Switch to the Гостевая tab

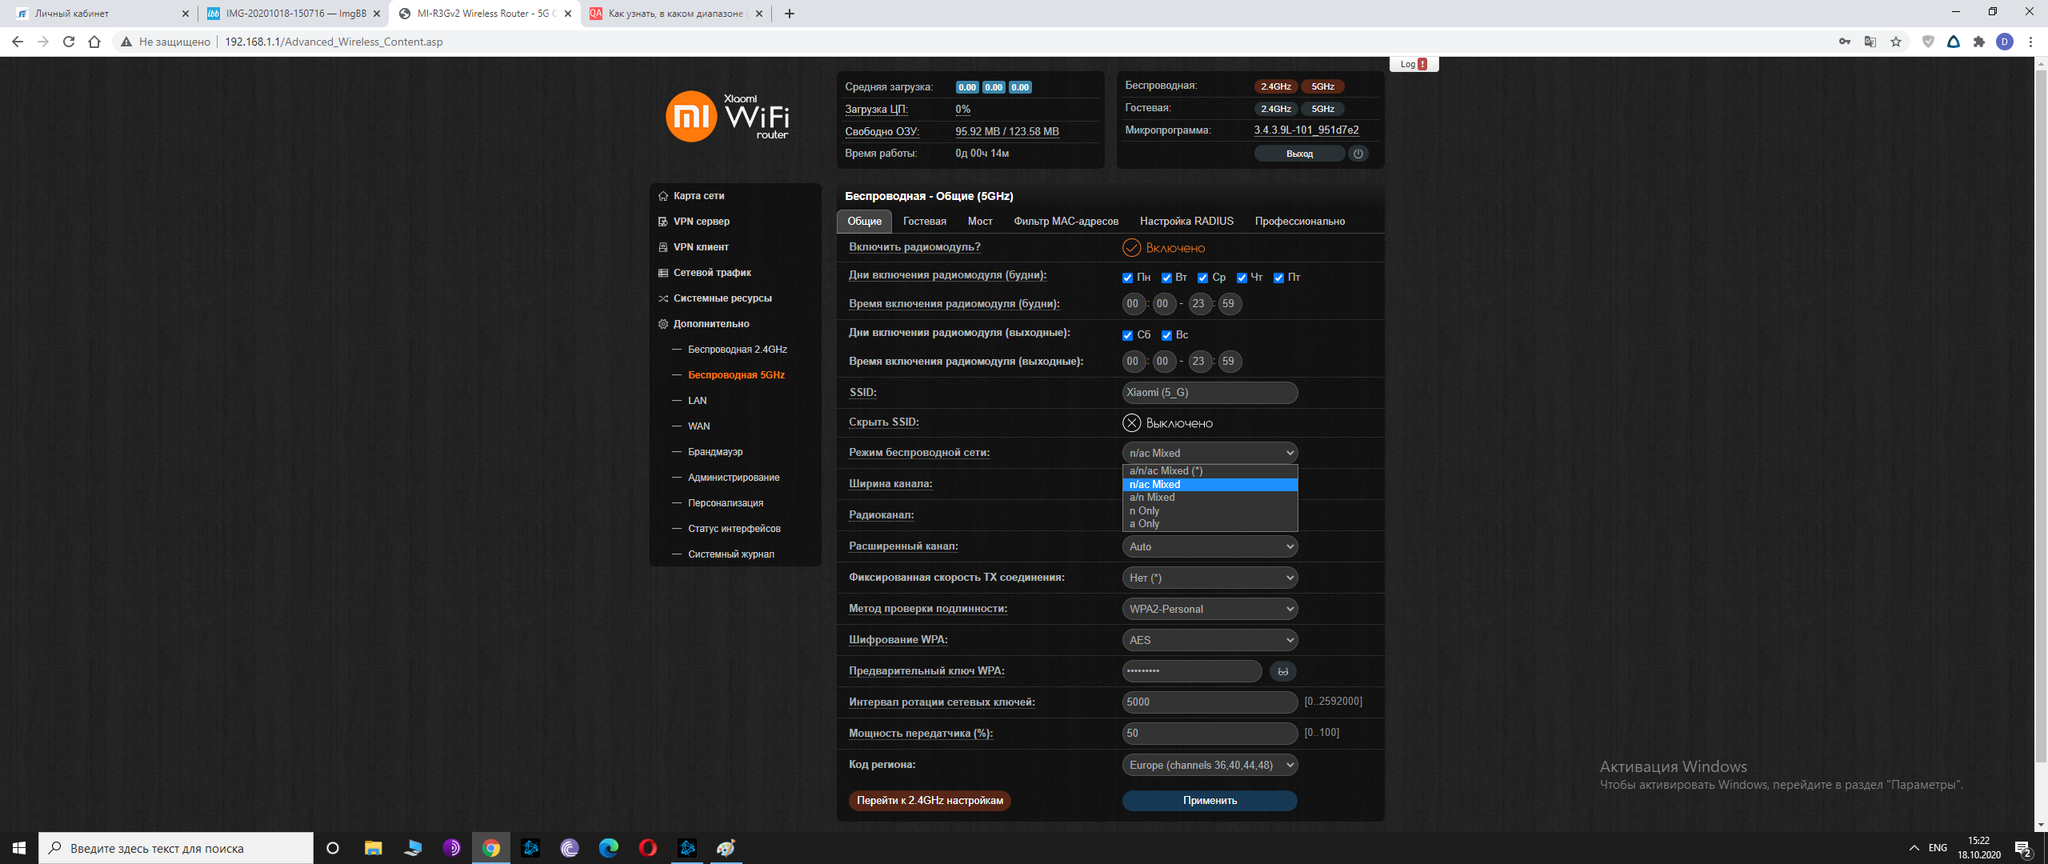924,221
